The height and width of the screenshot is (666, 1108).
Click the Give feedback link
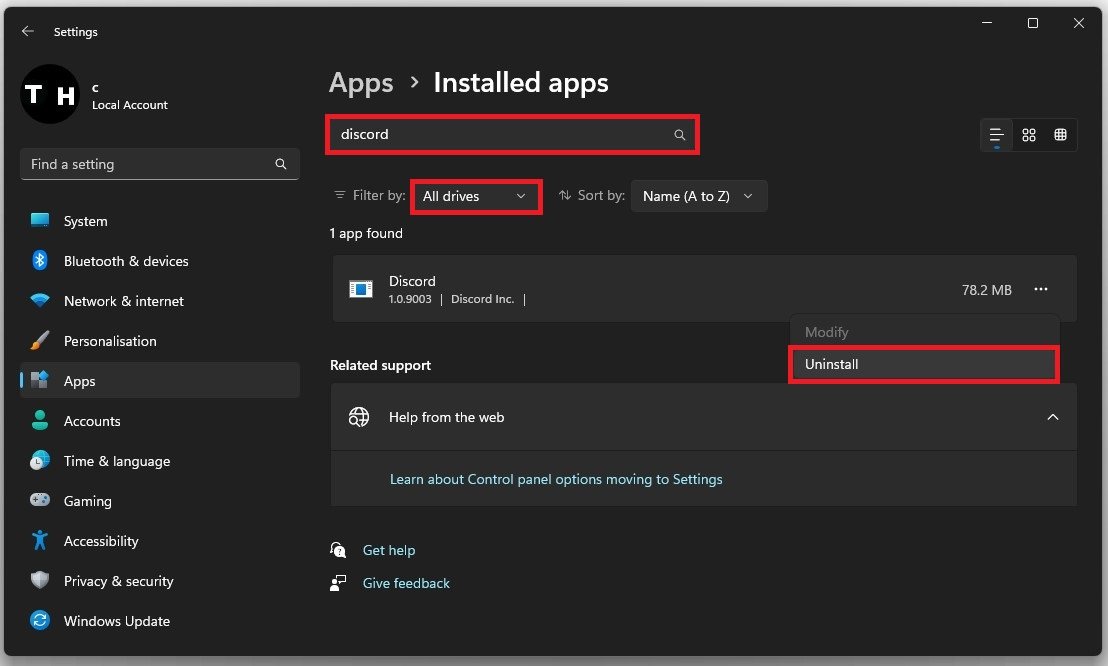tap(406, 583)
